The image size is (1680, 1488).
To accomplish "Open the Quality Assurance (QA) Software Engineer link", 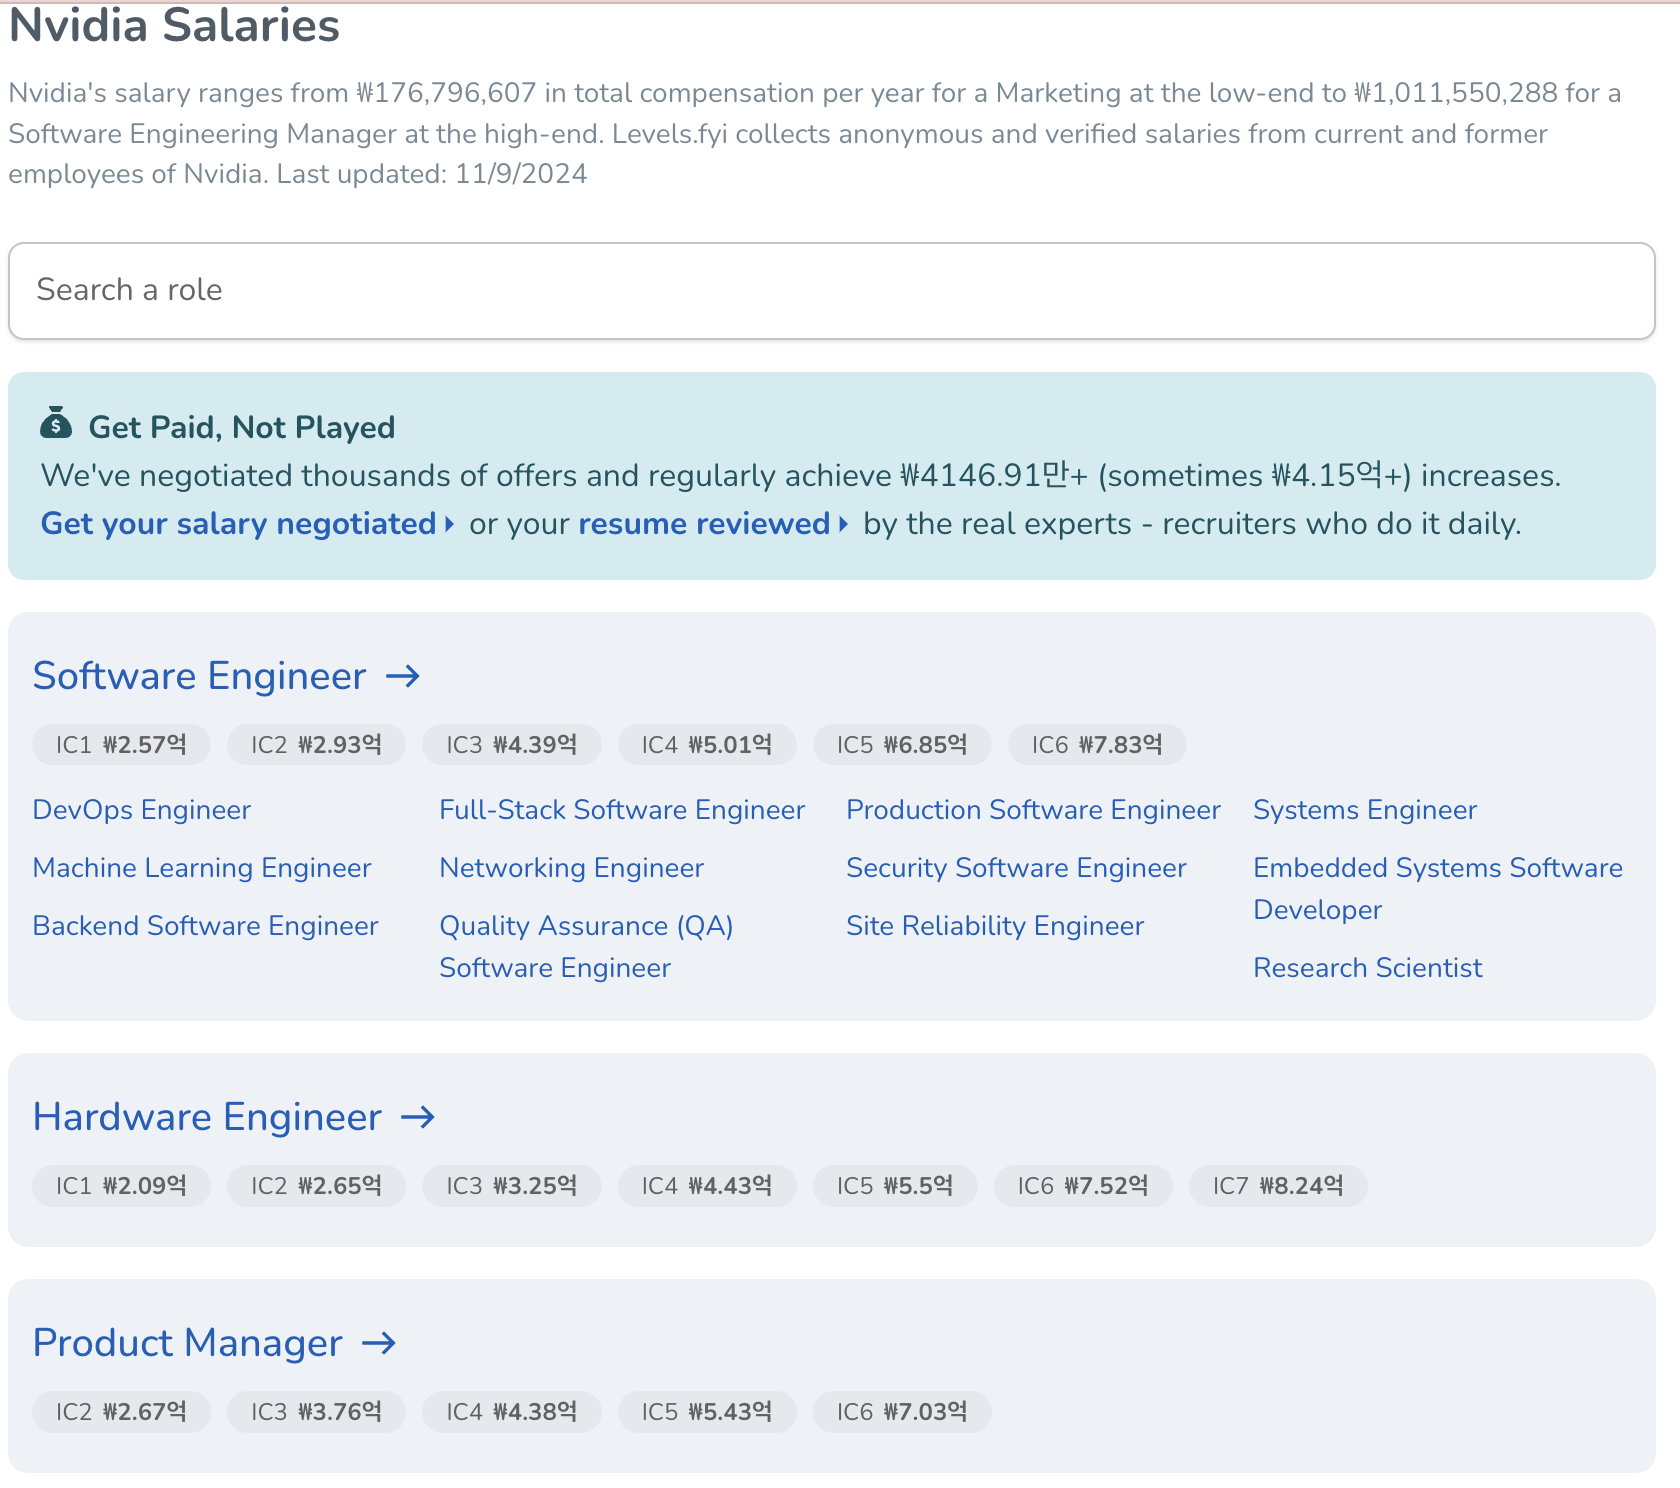I will tap(587, 947).
